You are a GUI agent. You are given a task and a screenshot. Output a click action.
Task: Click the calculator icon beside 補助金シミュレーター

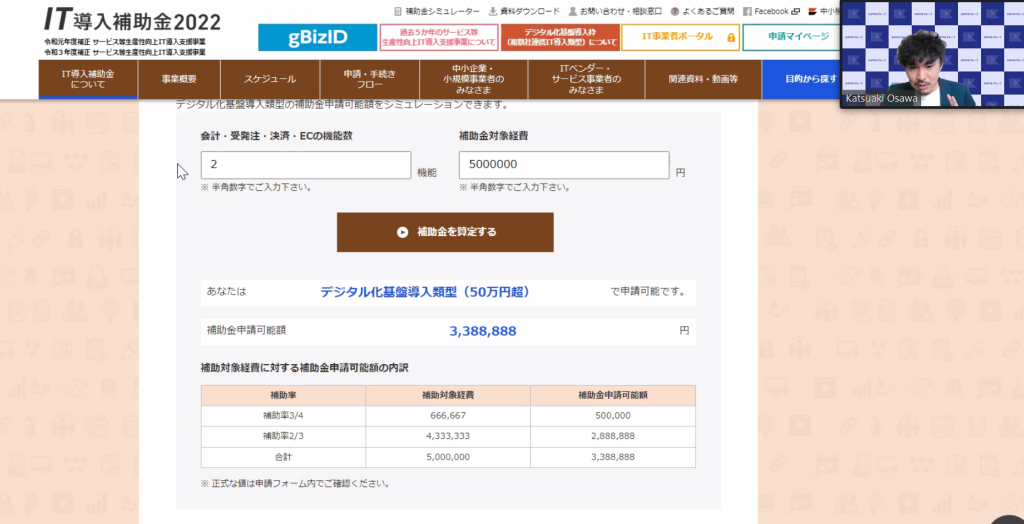[x=397, y=12]
